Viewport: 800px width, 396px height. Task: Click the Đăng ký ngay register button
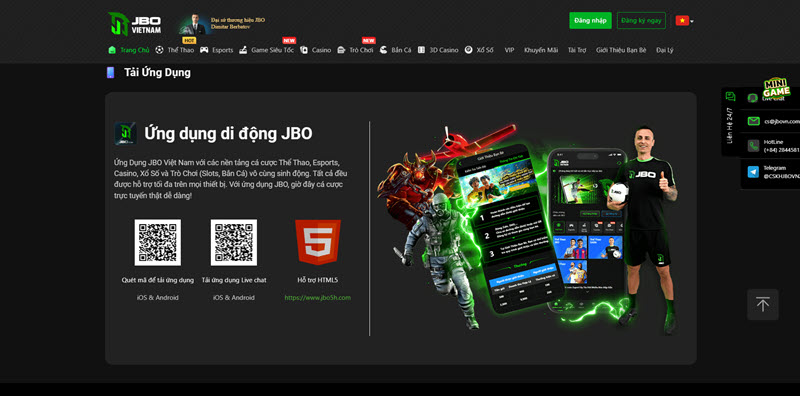coord(641,20)
